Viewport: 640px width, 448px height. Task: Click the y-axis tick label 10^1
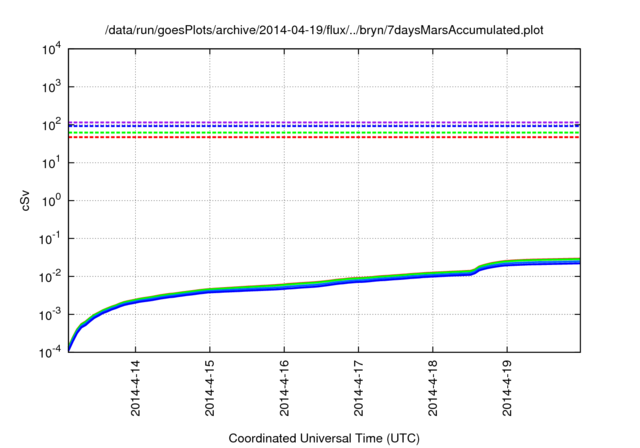[51, 163]
